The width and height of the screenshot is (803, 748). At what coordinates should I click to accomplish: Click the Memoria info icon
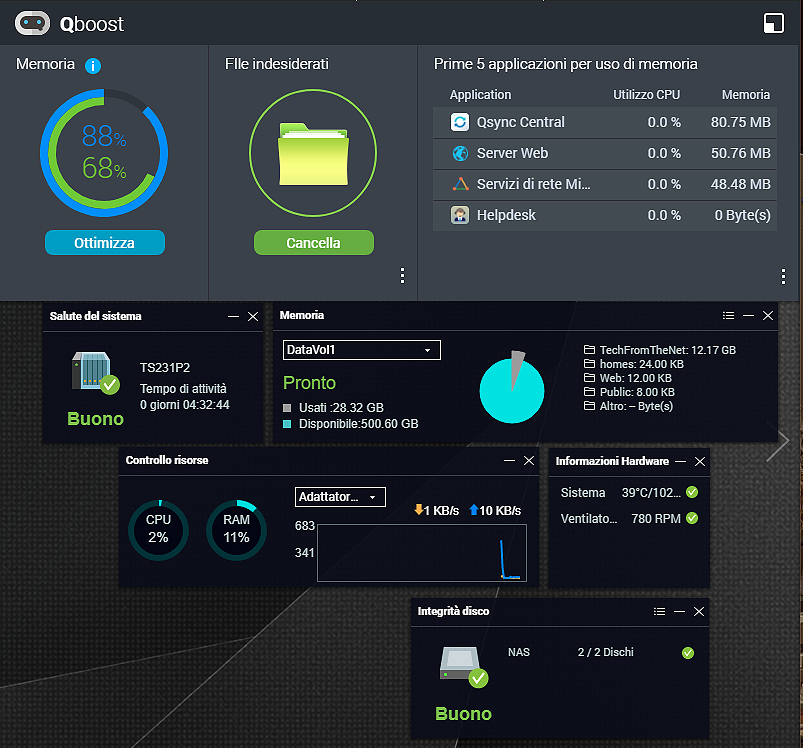pyautogui.click(x=93, y=66)
